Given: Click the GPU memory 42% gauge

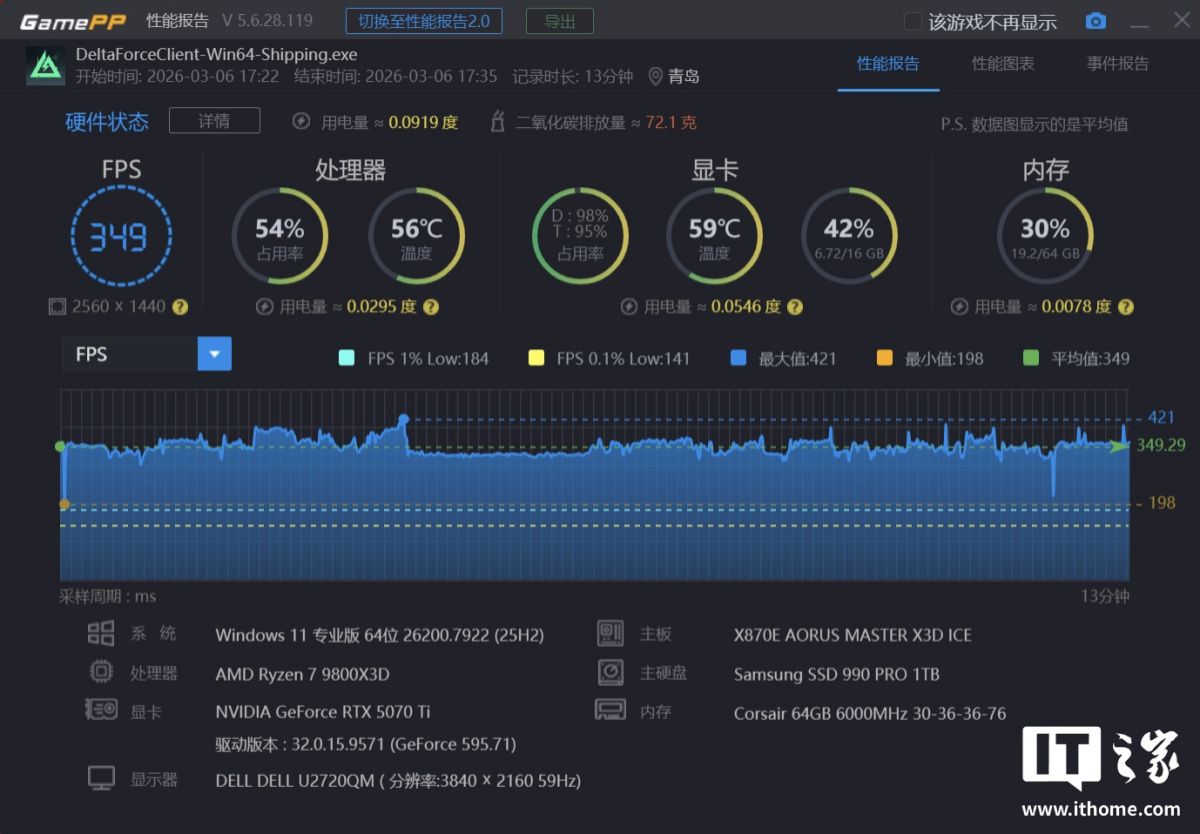Looking at the screenshot, I should point(849,237).
